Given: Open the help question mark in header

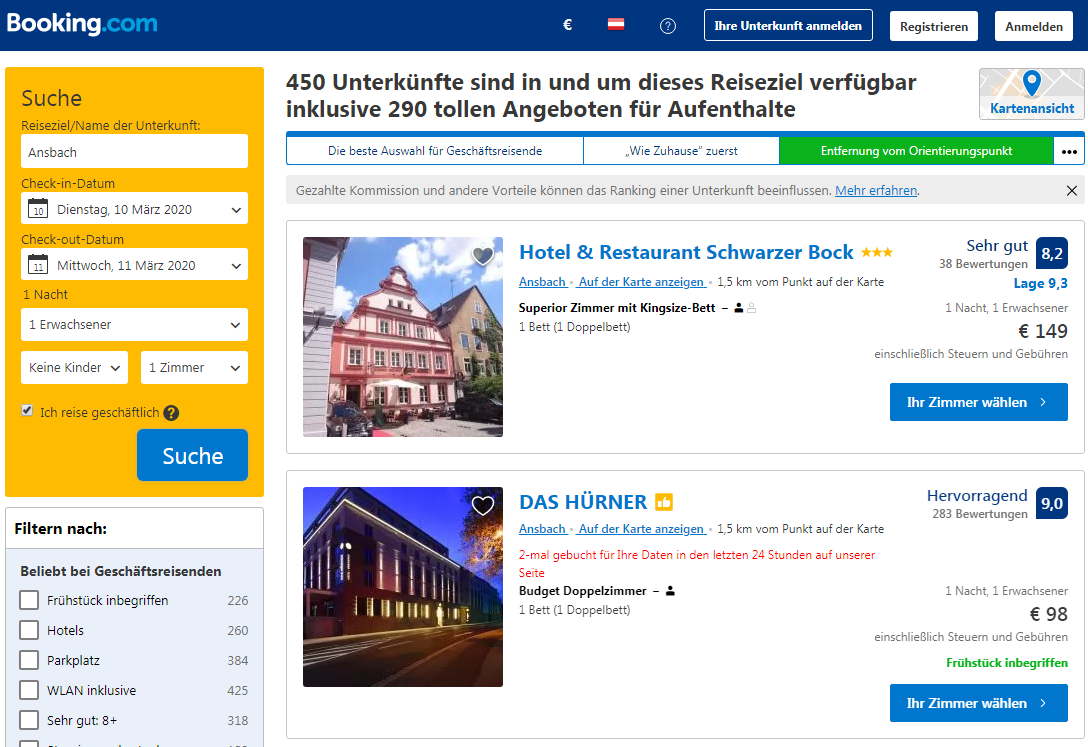Looking at the screenshot, I should point(668,26).
